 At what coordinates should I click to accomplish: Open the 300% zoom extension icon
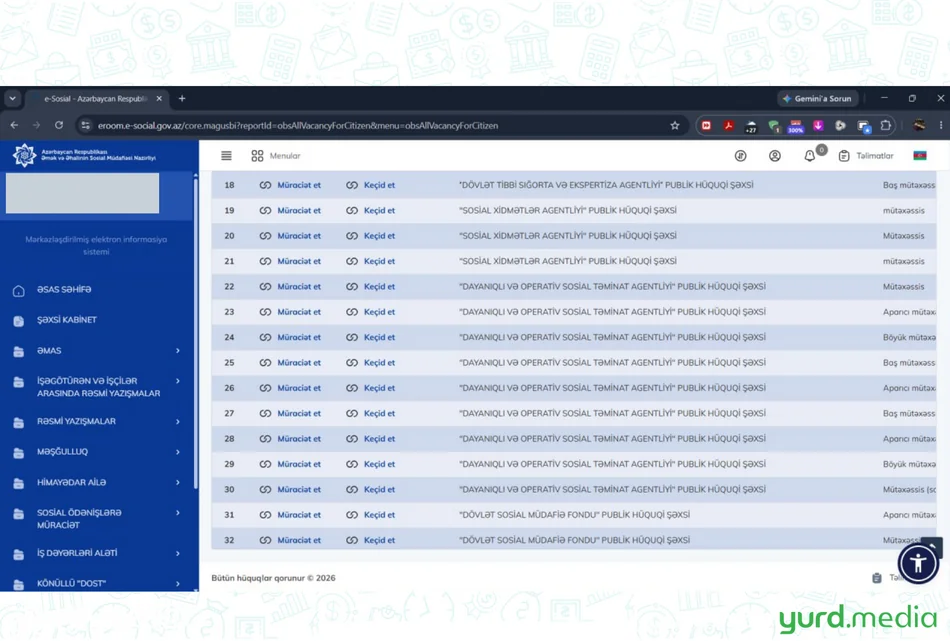pos(796,126)
